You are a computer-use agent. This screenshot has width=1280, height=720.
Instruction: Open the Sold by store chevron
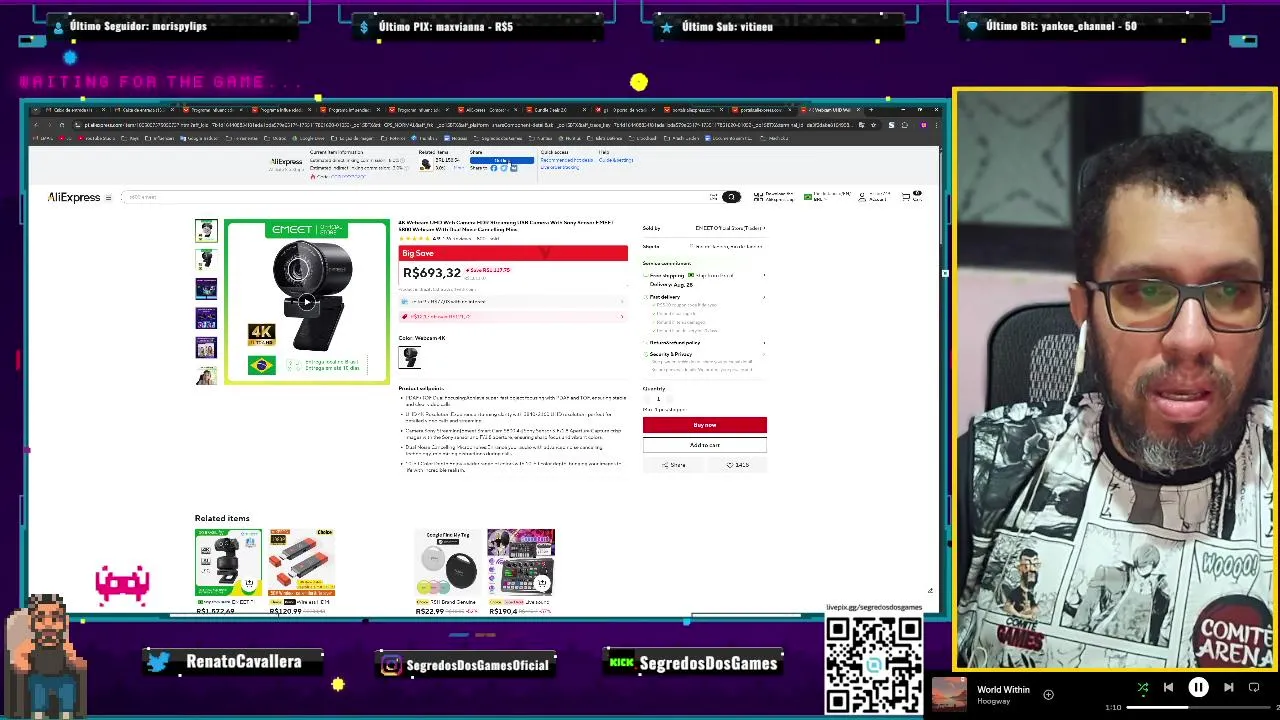tap(764, 229)
